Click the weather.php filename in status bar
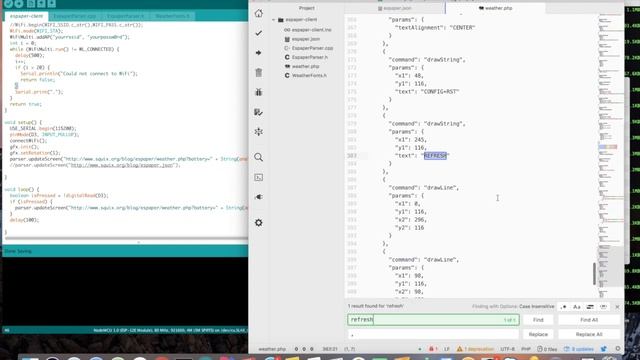Image resolution: width=640 pixels, height=360 pixels. (272, 349)
